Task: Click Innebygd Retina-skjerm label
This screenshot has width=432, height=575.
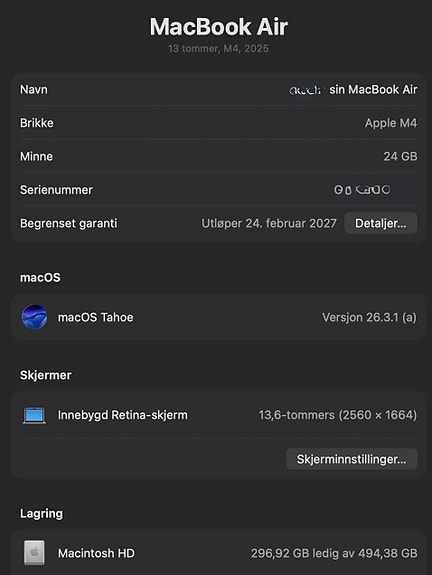Action: [x=122, y=415]
